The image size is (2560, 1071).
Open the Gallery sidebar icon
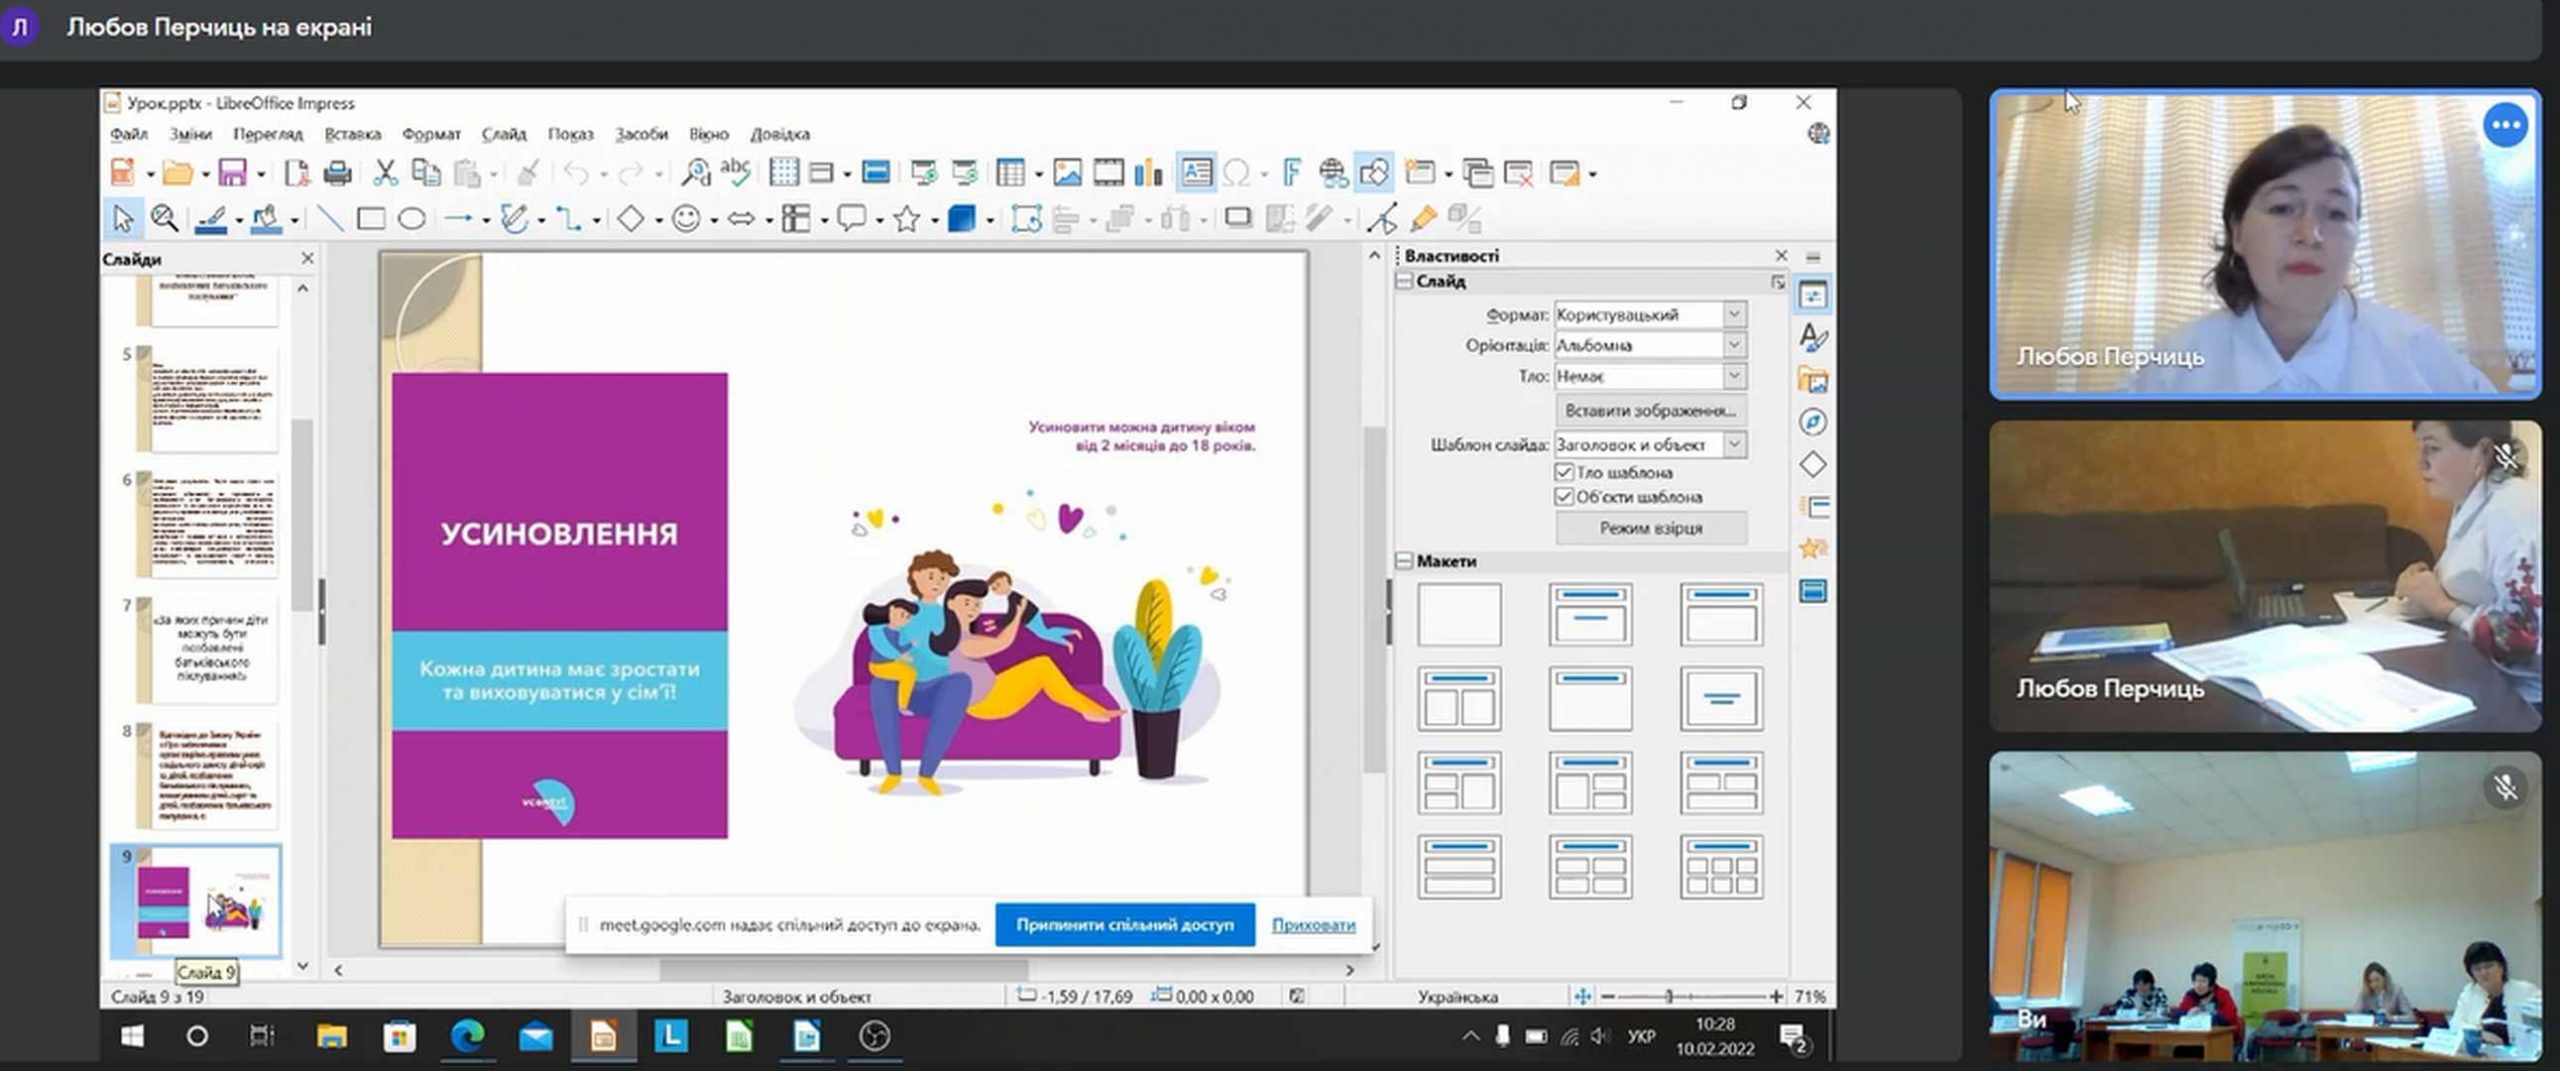click(1812, 380)
